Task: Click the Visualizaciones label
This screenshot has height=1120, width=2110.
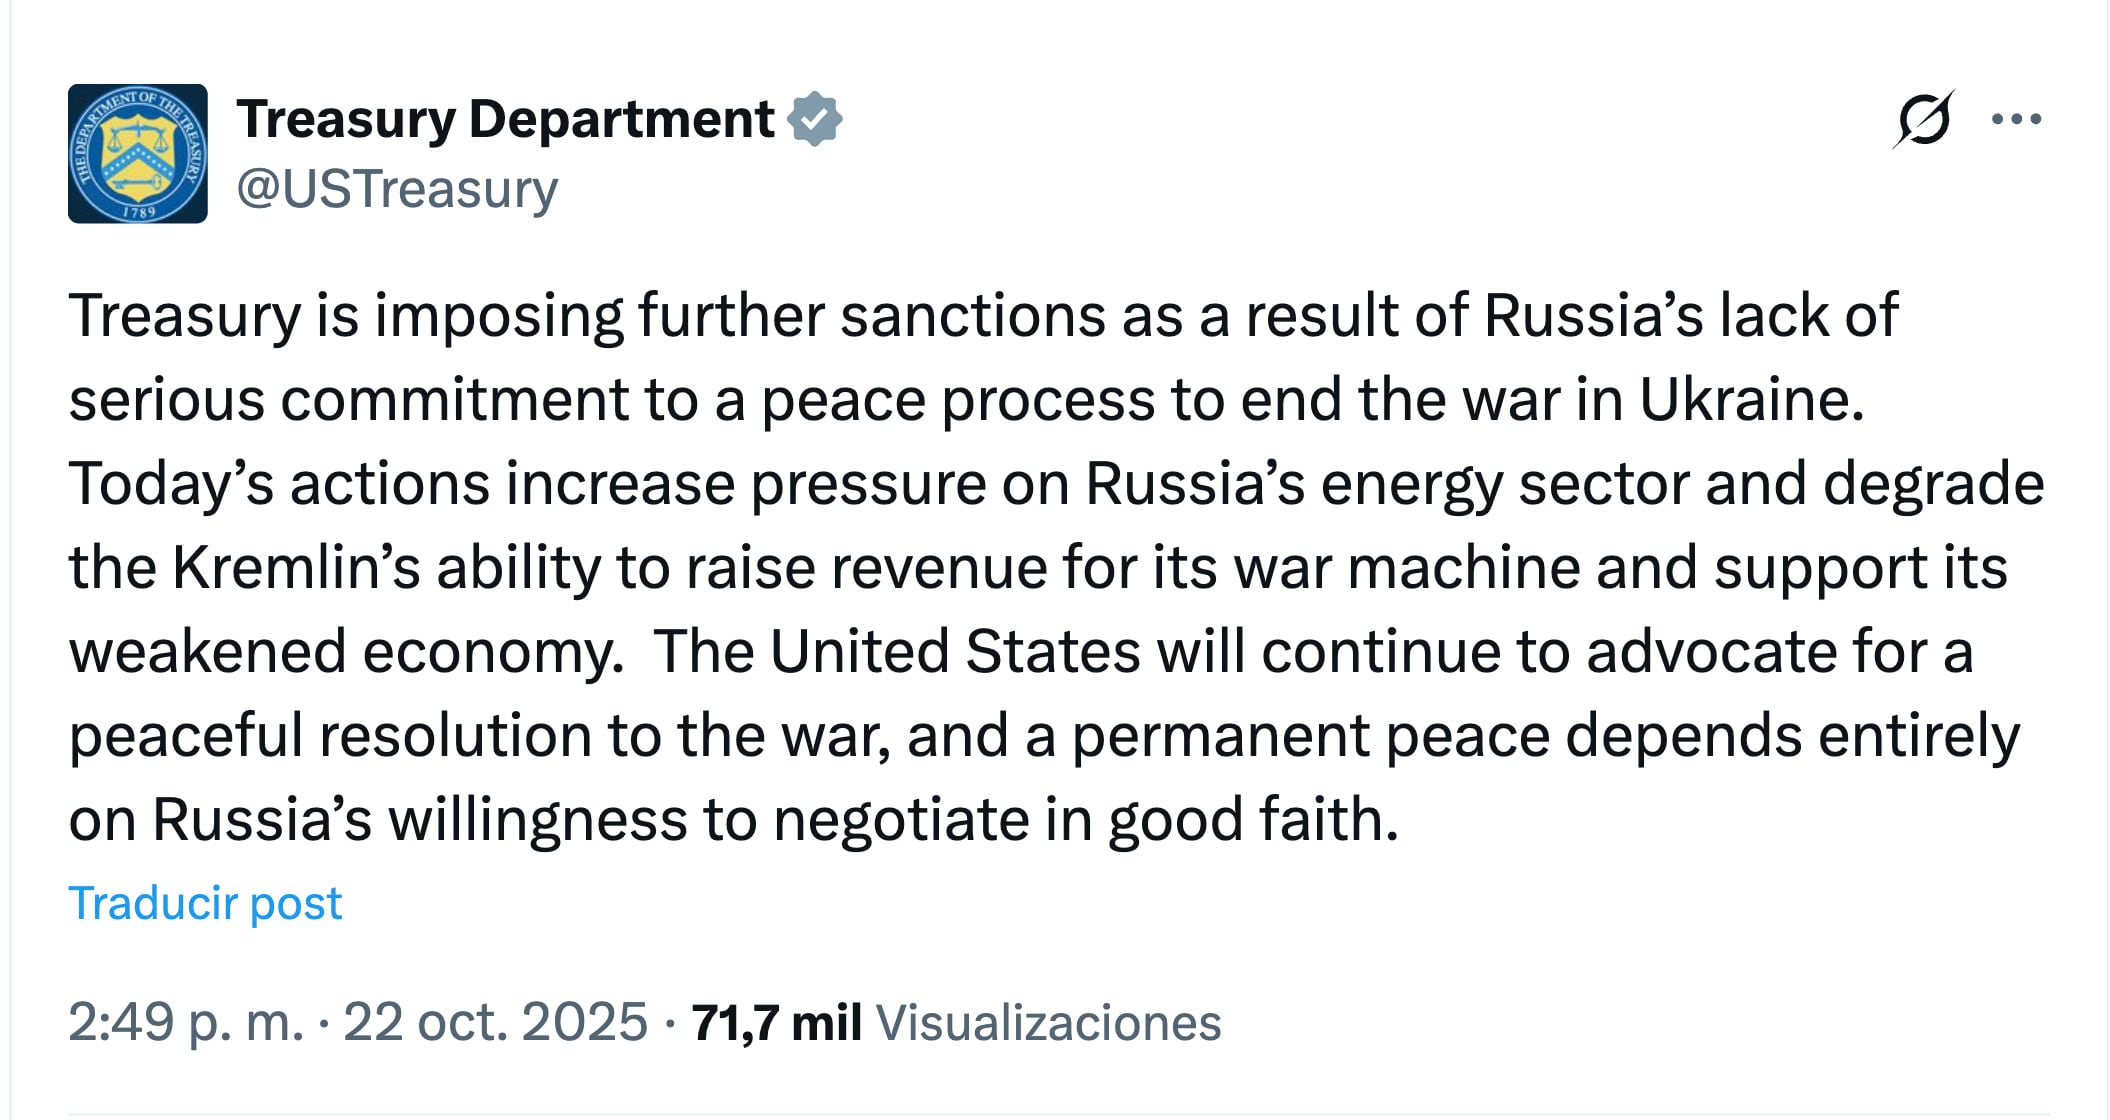Action: coord(1048,1022)
